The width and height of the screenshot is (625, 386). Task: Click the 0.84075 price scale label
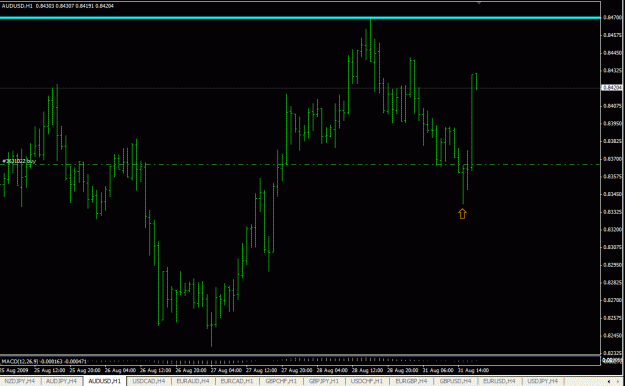(612, 106)
